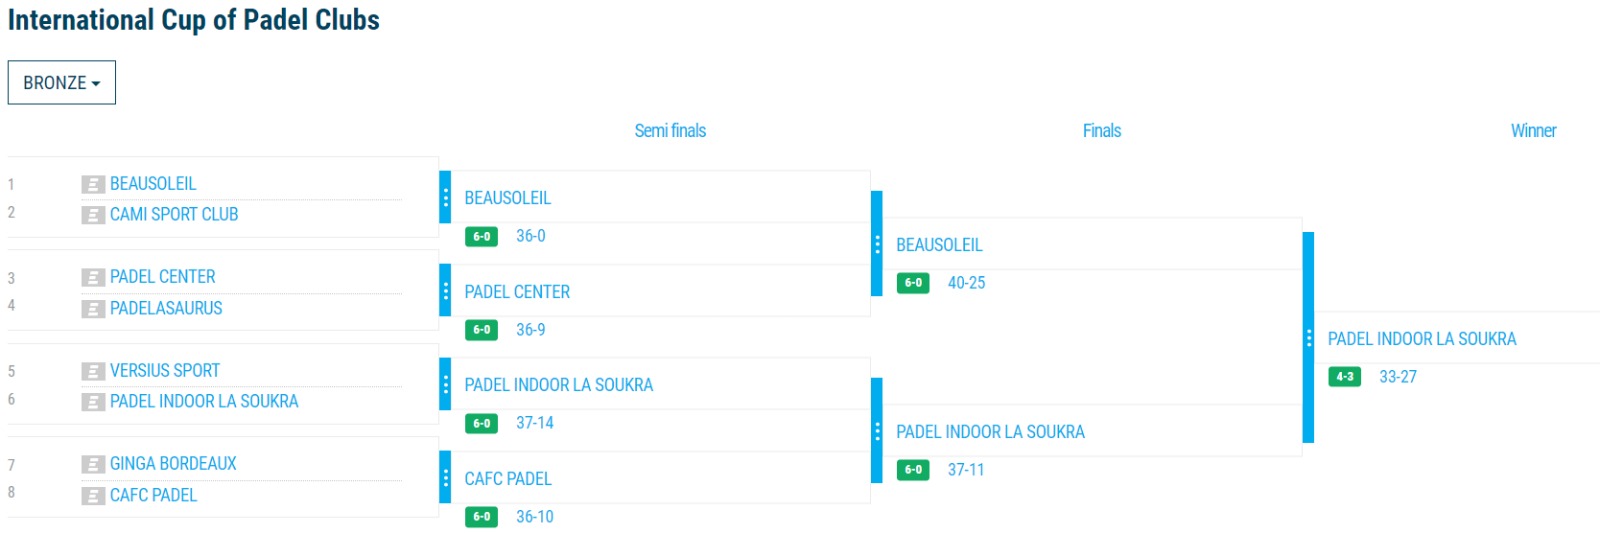Expand match options for Ginga Bordeaux vs CAFC Padel
The image size is (1600, 533).
(445, 478)
